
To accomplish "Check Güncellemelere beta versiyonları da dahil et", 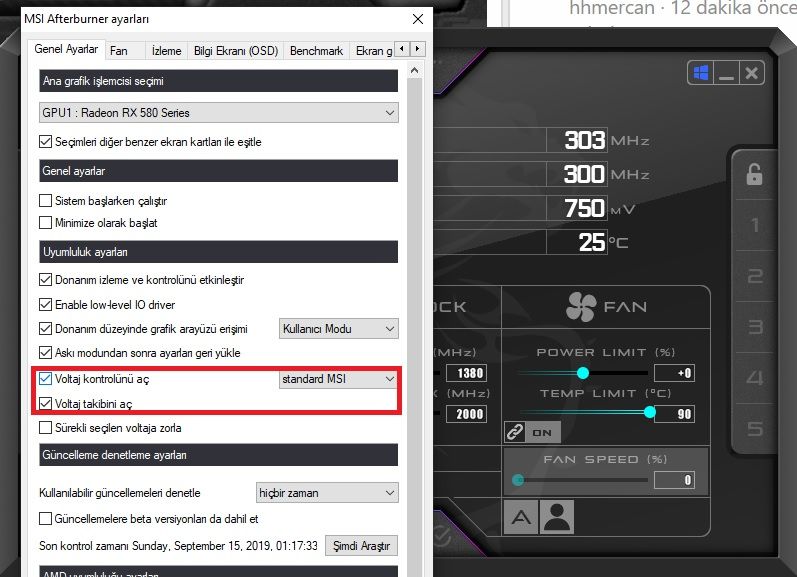I will tap(45, 519).
